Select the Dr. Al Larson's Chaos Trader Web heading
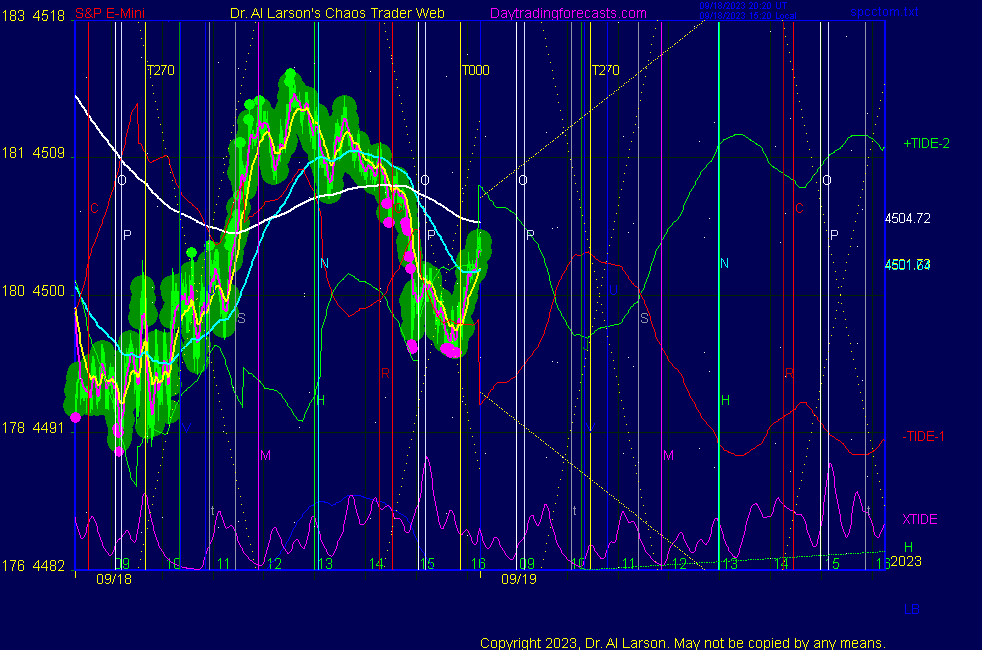This screenshot has height=650, width=982. (337, 13)
